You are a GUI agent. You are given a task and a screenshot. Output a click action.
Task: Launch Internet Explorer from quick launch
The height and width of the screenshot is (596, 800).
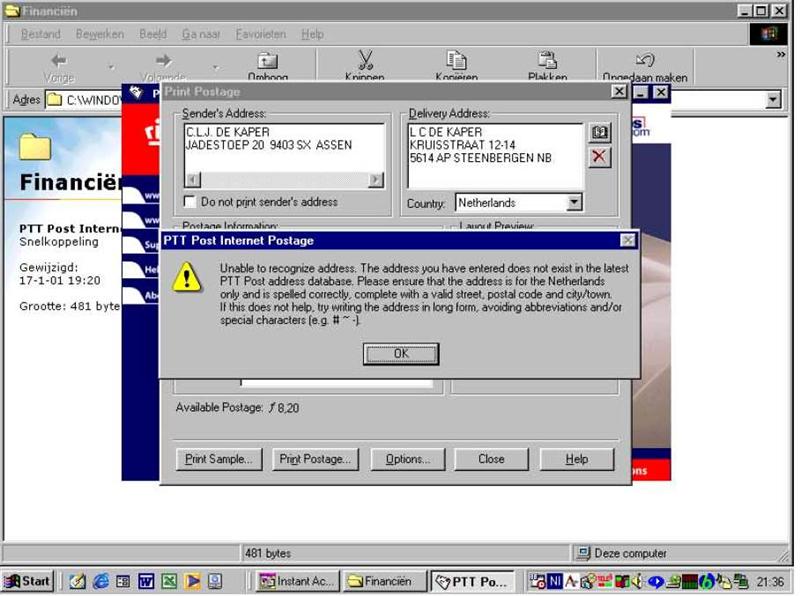point(101,581)
